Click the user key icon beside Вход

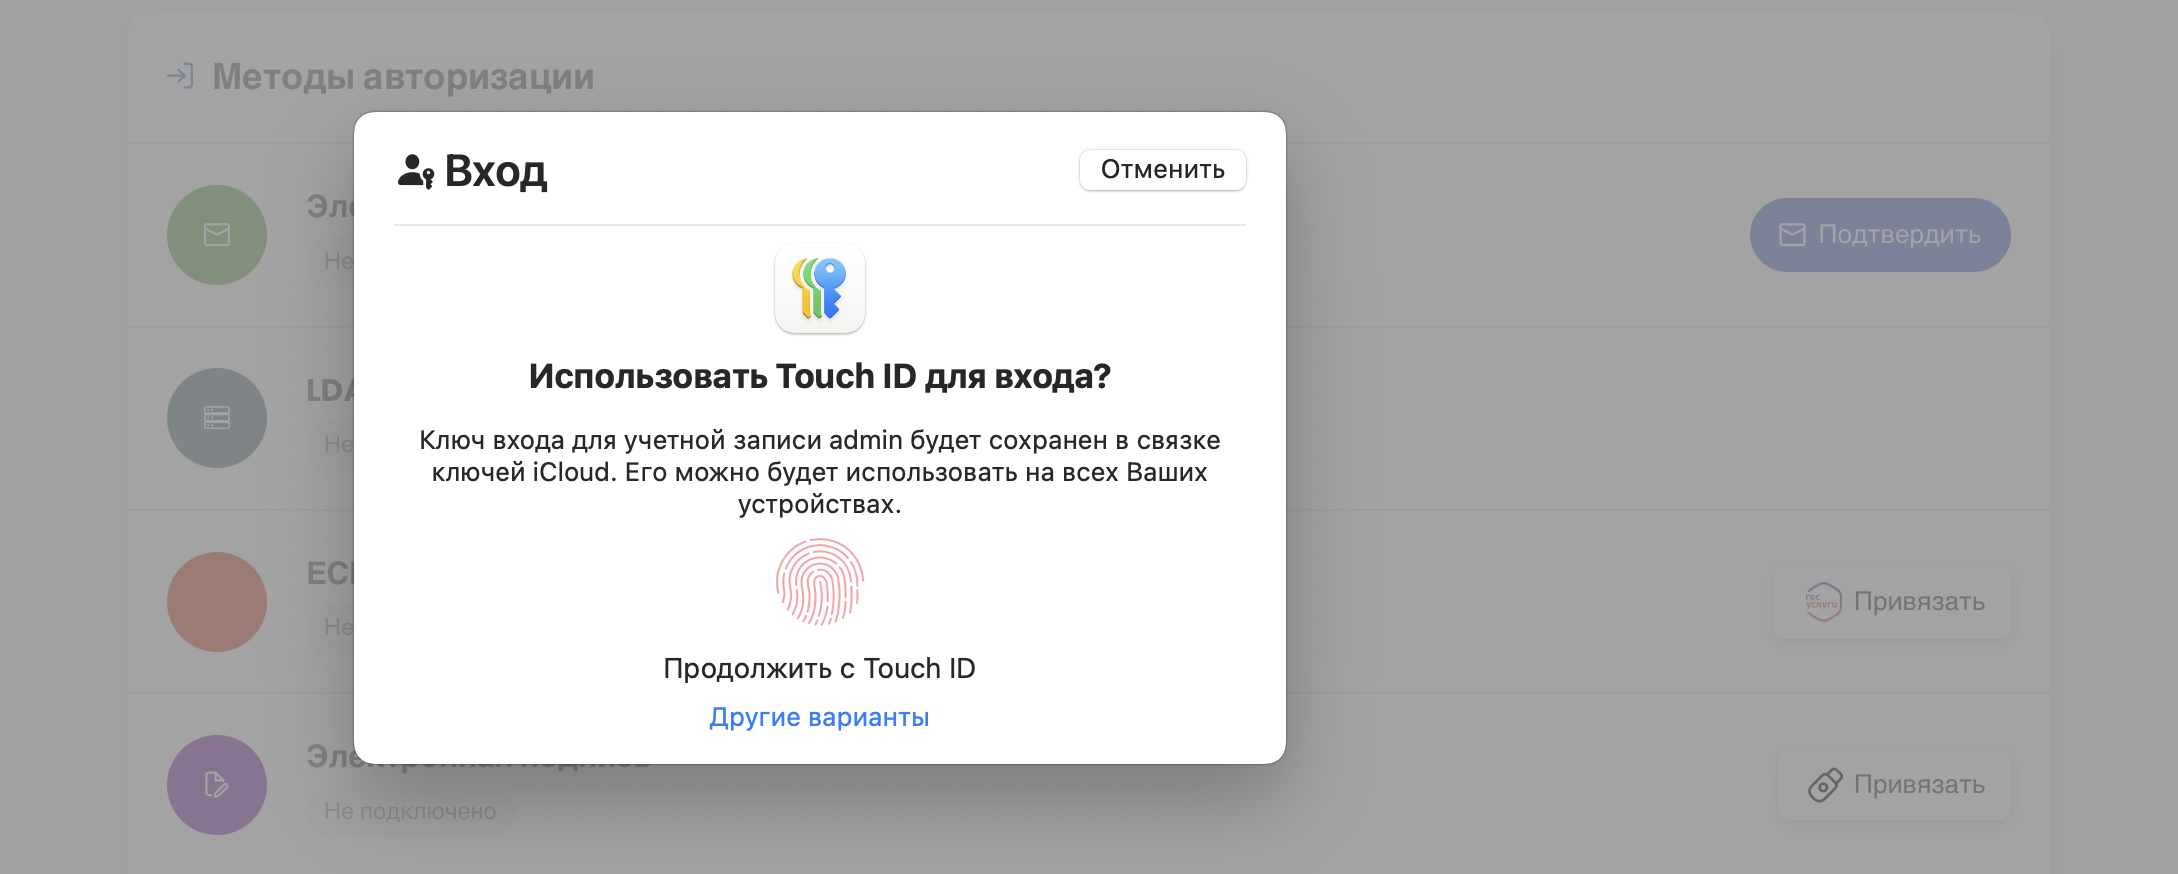[x=416, y=172]
